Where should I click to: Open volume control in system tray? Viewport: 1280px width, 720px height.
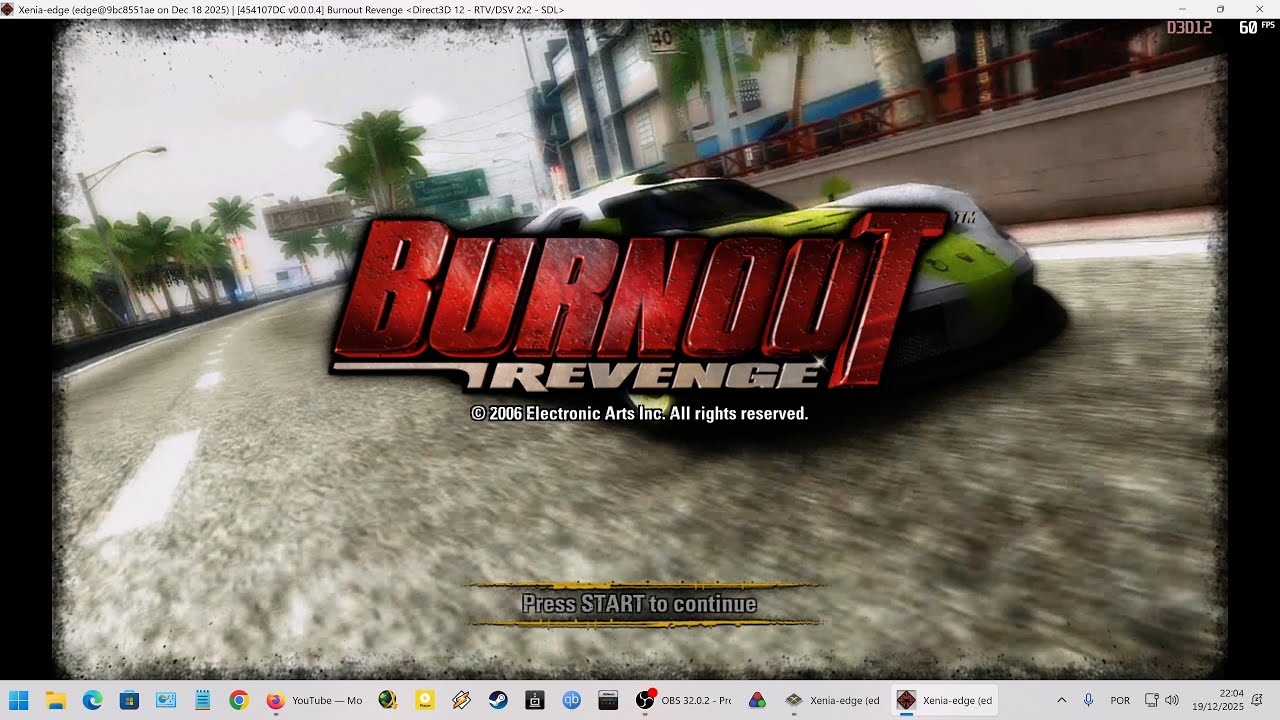(1172, 700)
